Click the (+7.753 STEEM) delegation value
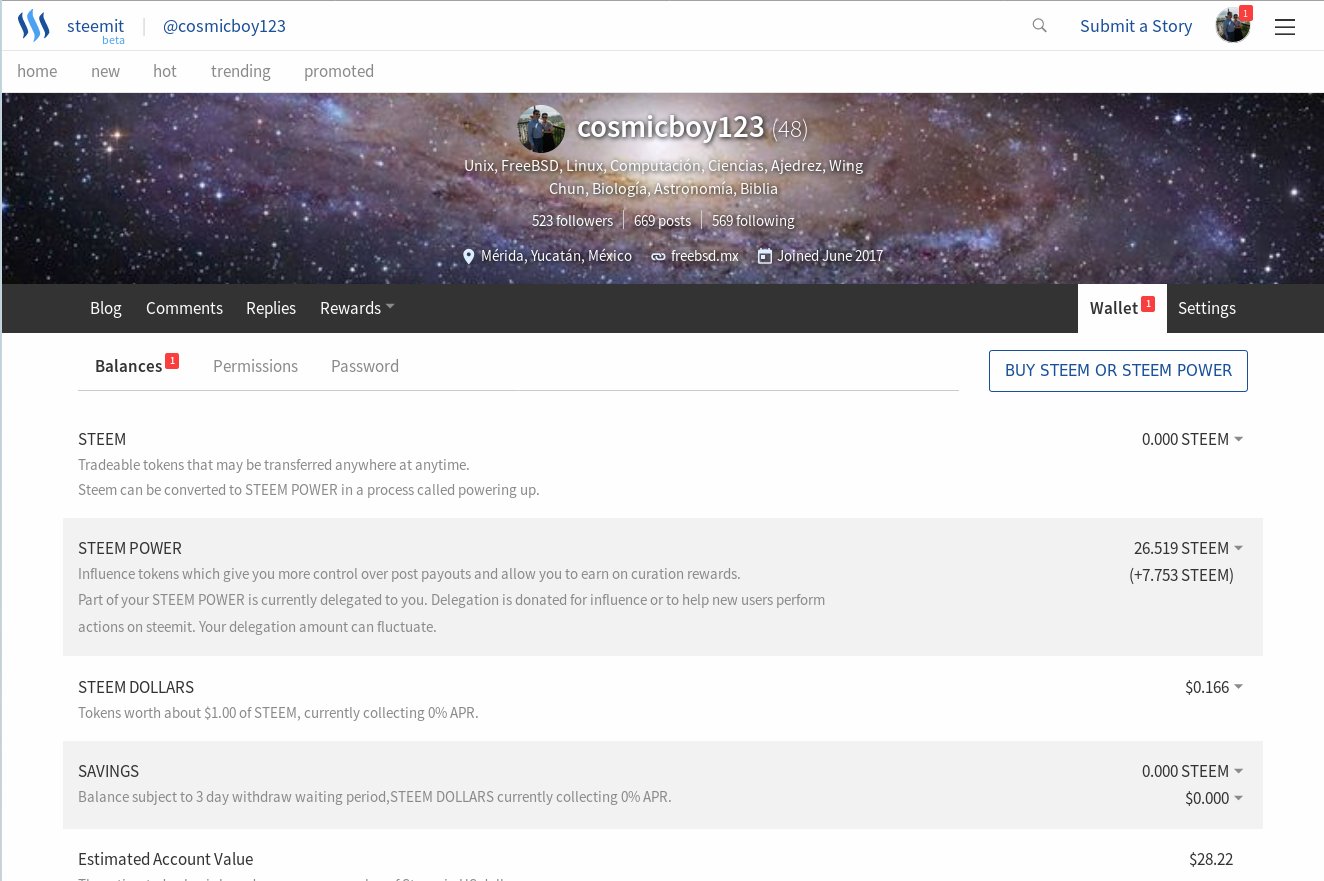Screen dimensions: 1324x881 tap(1181, 575)
